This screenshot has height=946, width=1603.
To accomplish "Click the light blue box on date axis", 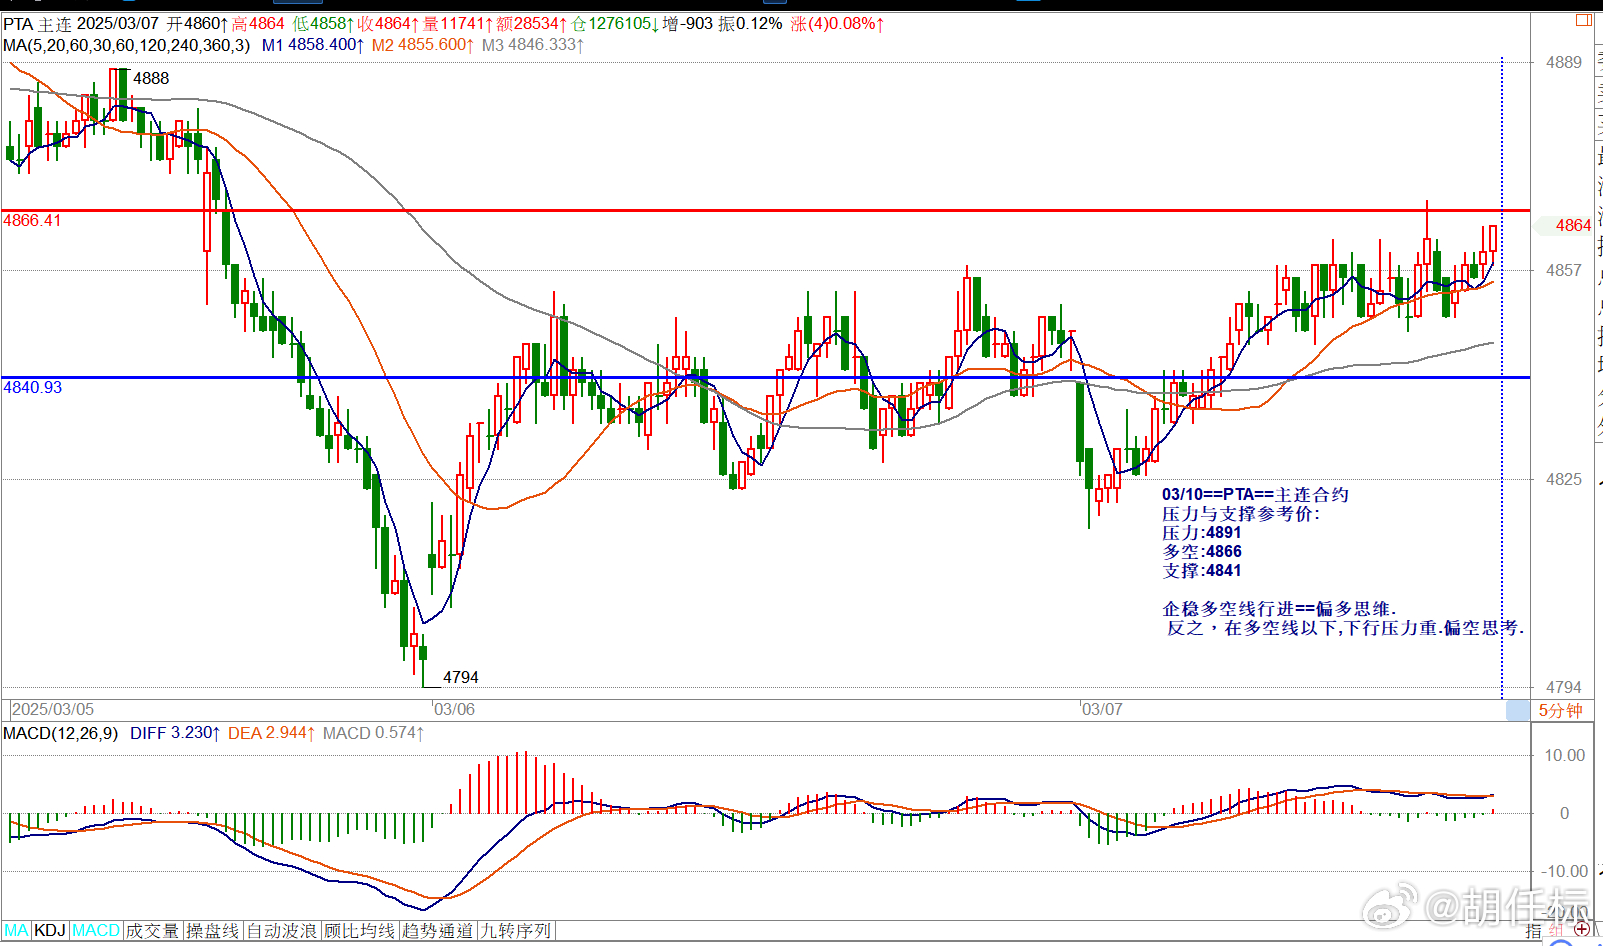I will 1518,710.
